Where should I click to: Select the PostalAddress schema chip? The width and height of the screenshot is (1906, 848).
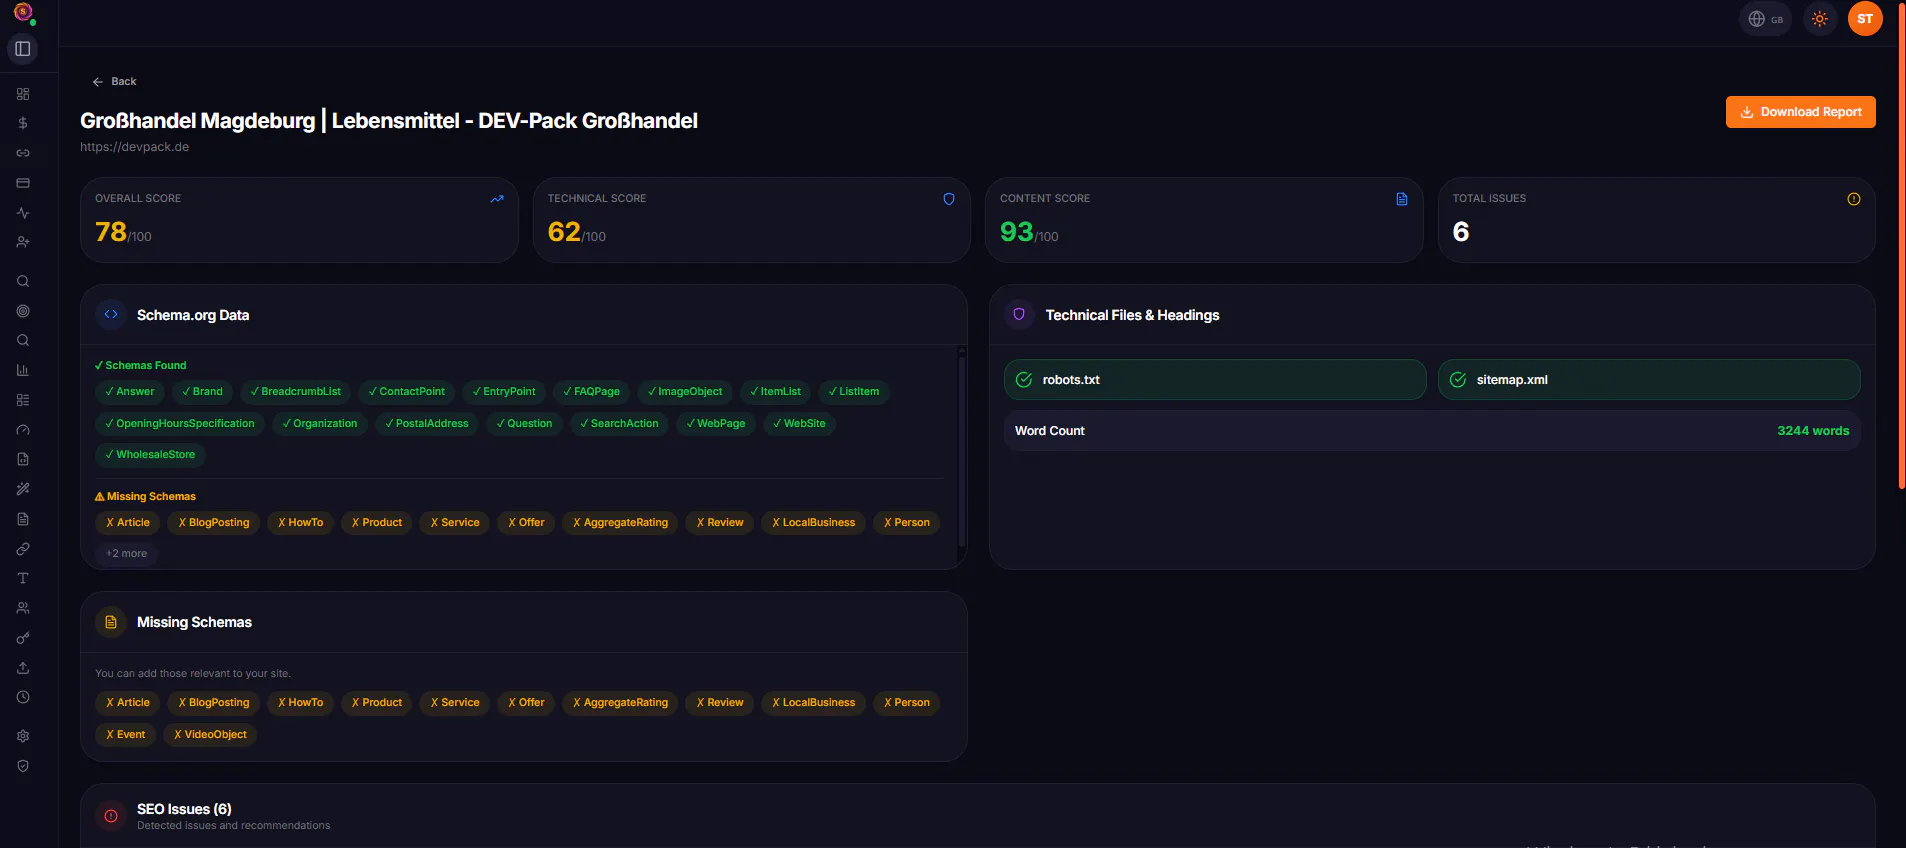pyautogui.click(x=427, y=424)
